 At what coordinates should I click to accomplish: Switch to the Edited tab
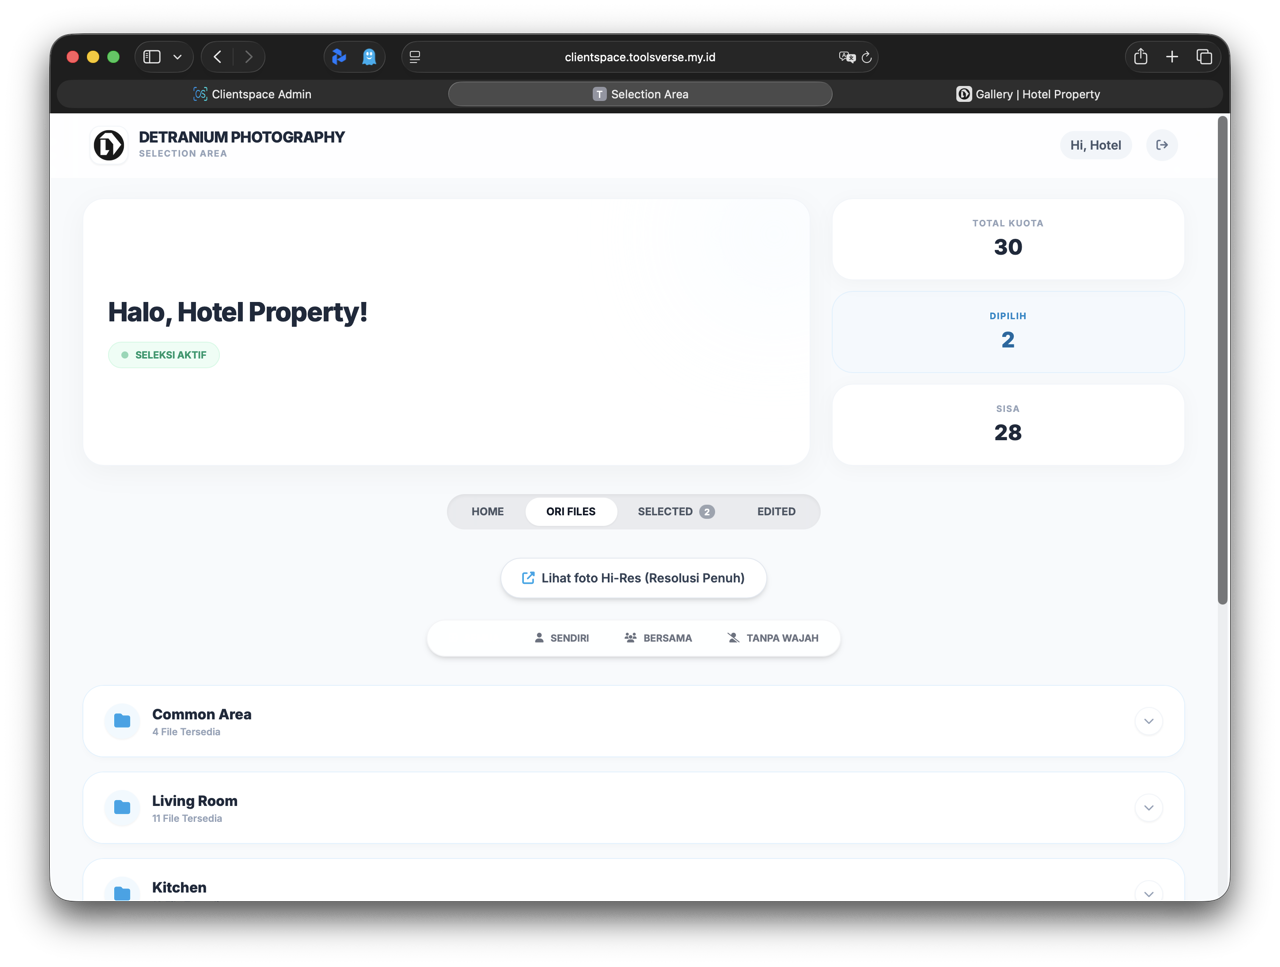tap(776, 511)
